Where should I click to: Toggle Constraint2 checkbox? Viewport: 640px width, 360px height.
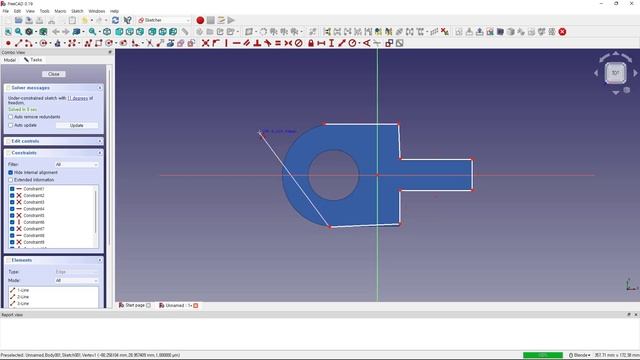(12, 196)
